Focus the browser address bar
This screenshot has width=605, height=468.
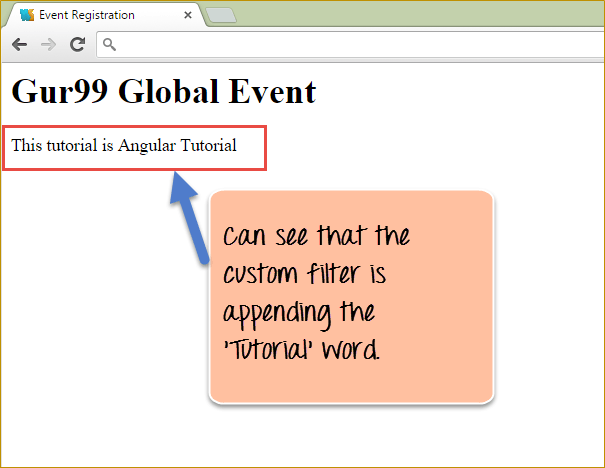350,45
